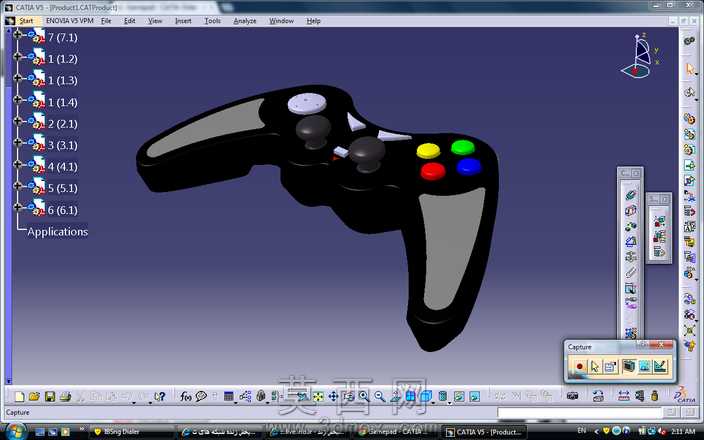Open the File menu

106,21
